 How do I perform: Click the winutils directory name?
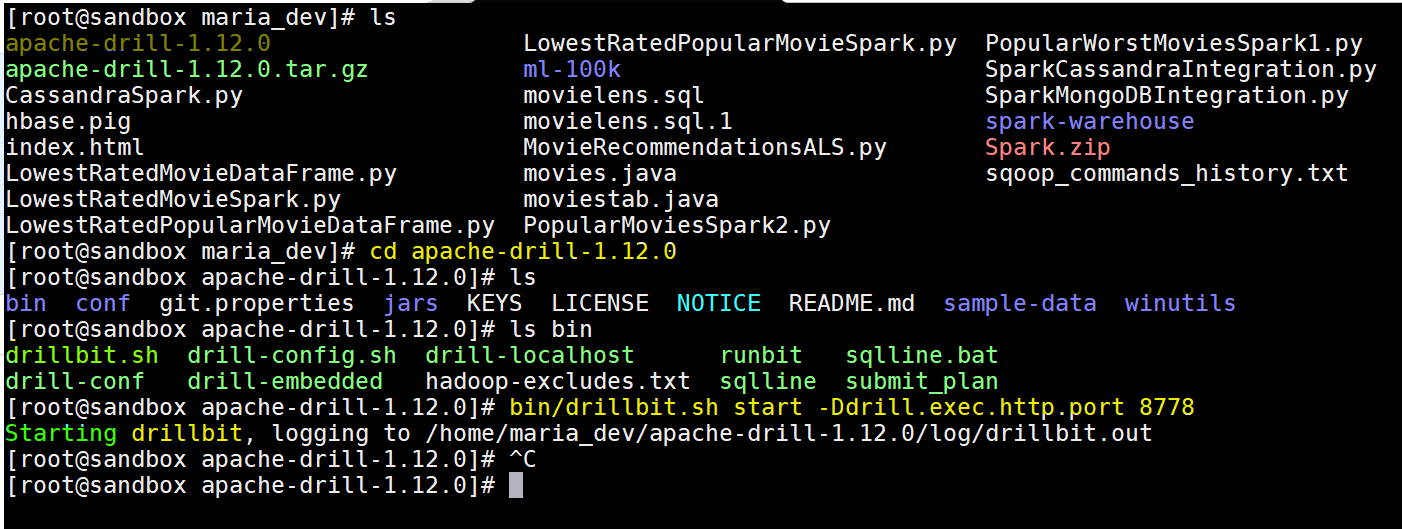click(x=1180, y=304)
